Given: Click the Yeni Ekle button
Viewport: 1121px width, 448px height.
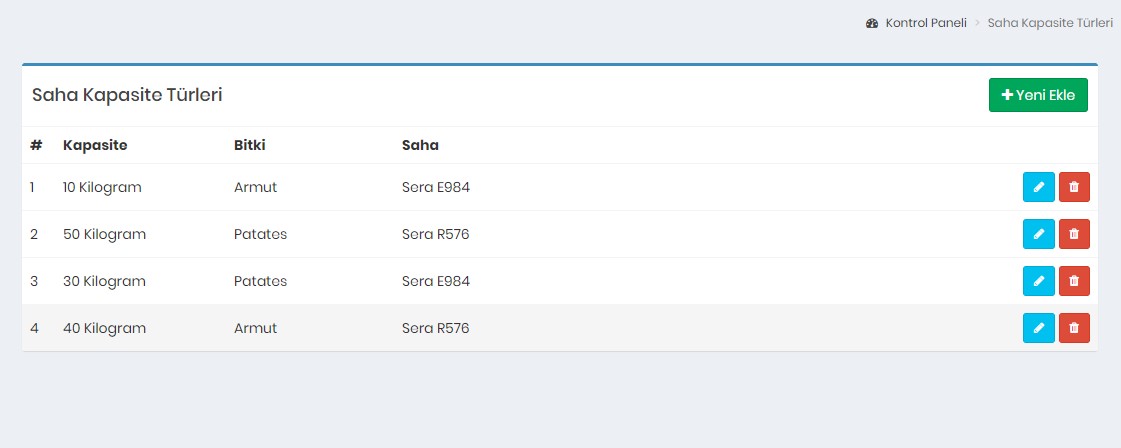Looking at the screenshot, I should tap(1038, 95).
